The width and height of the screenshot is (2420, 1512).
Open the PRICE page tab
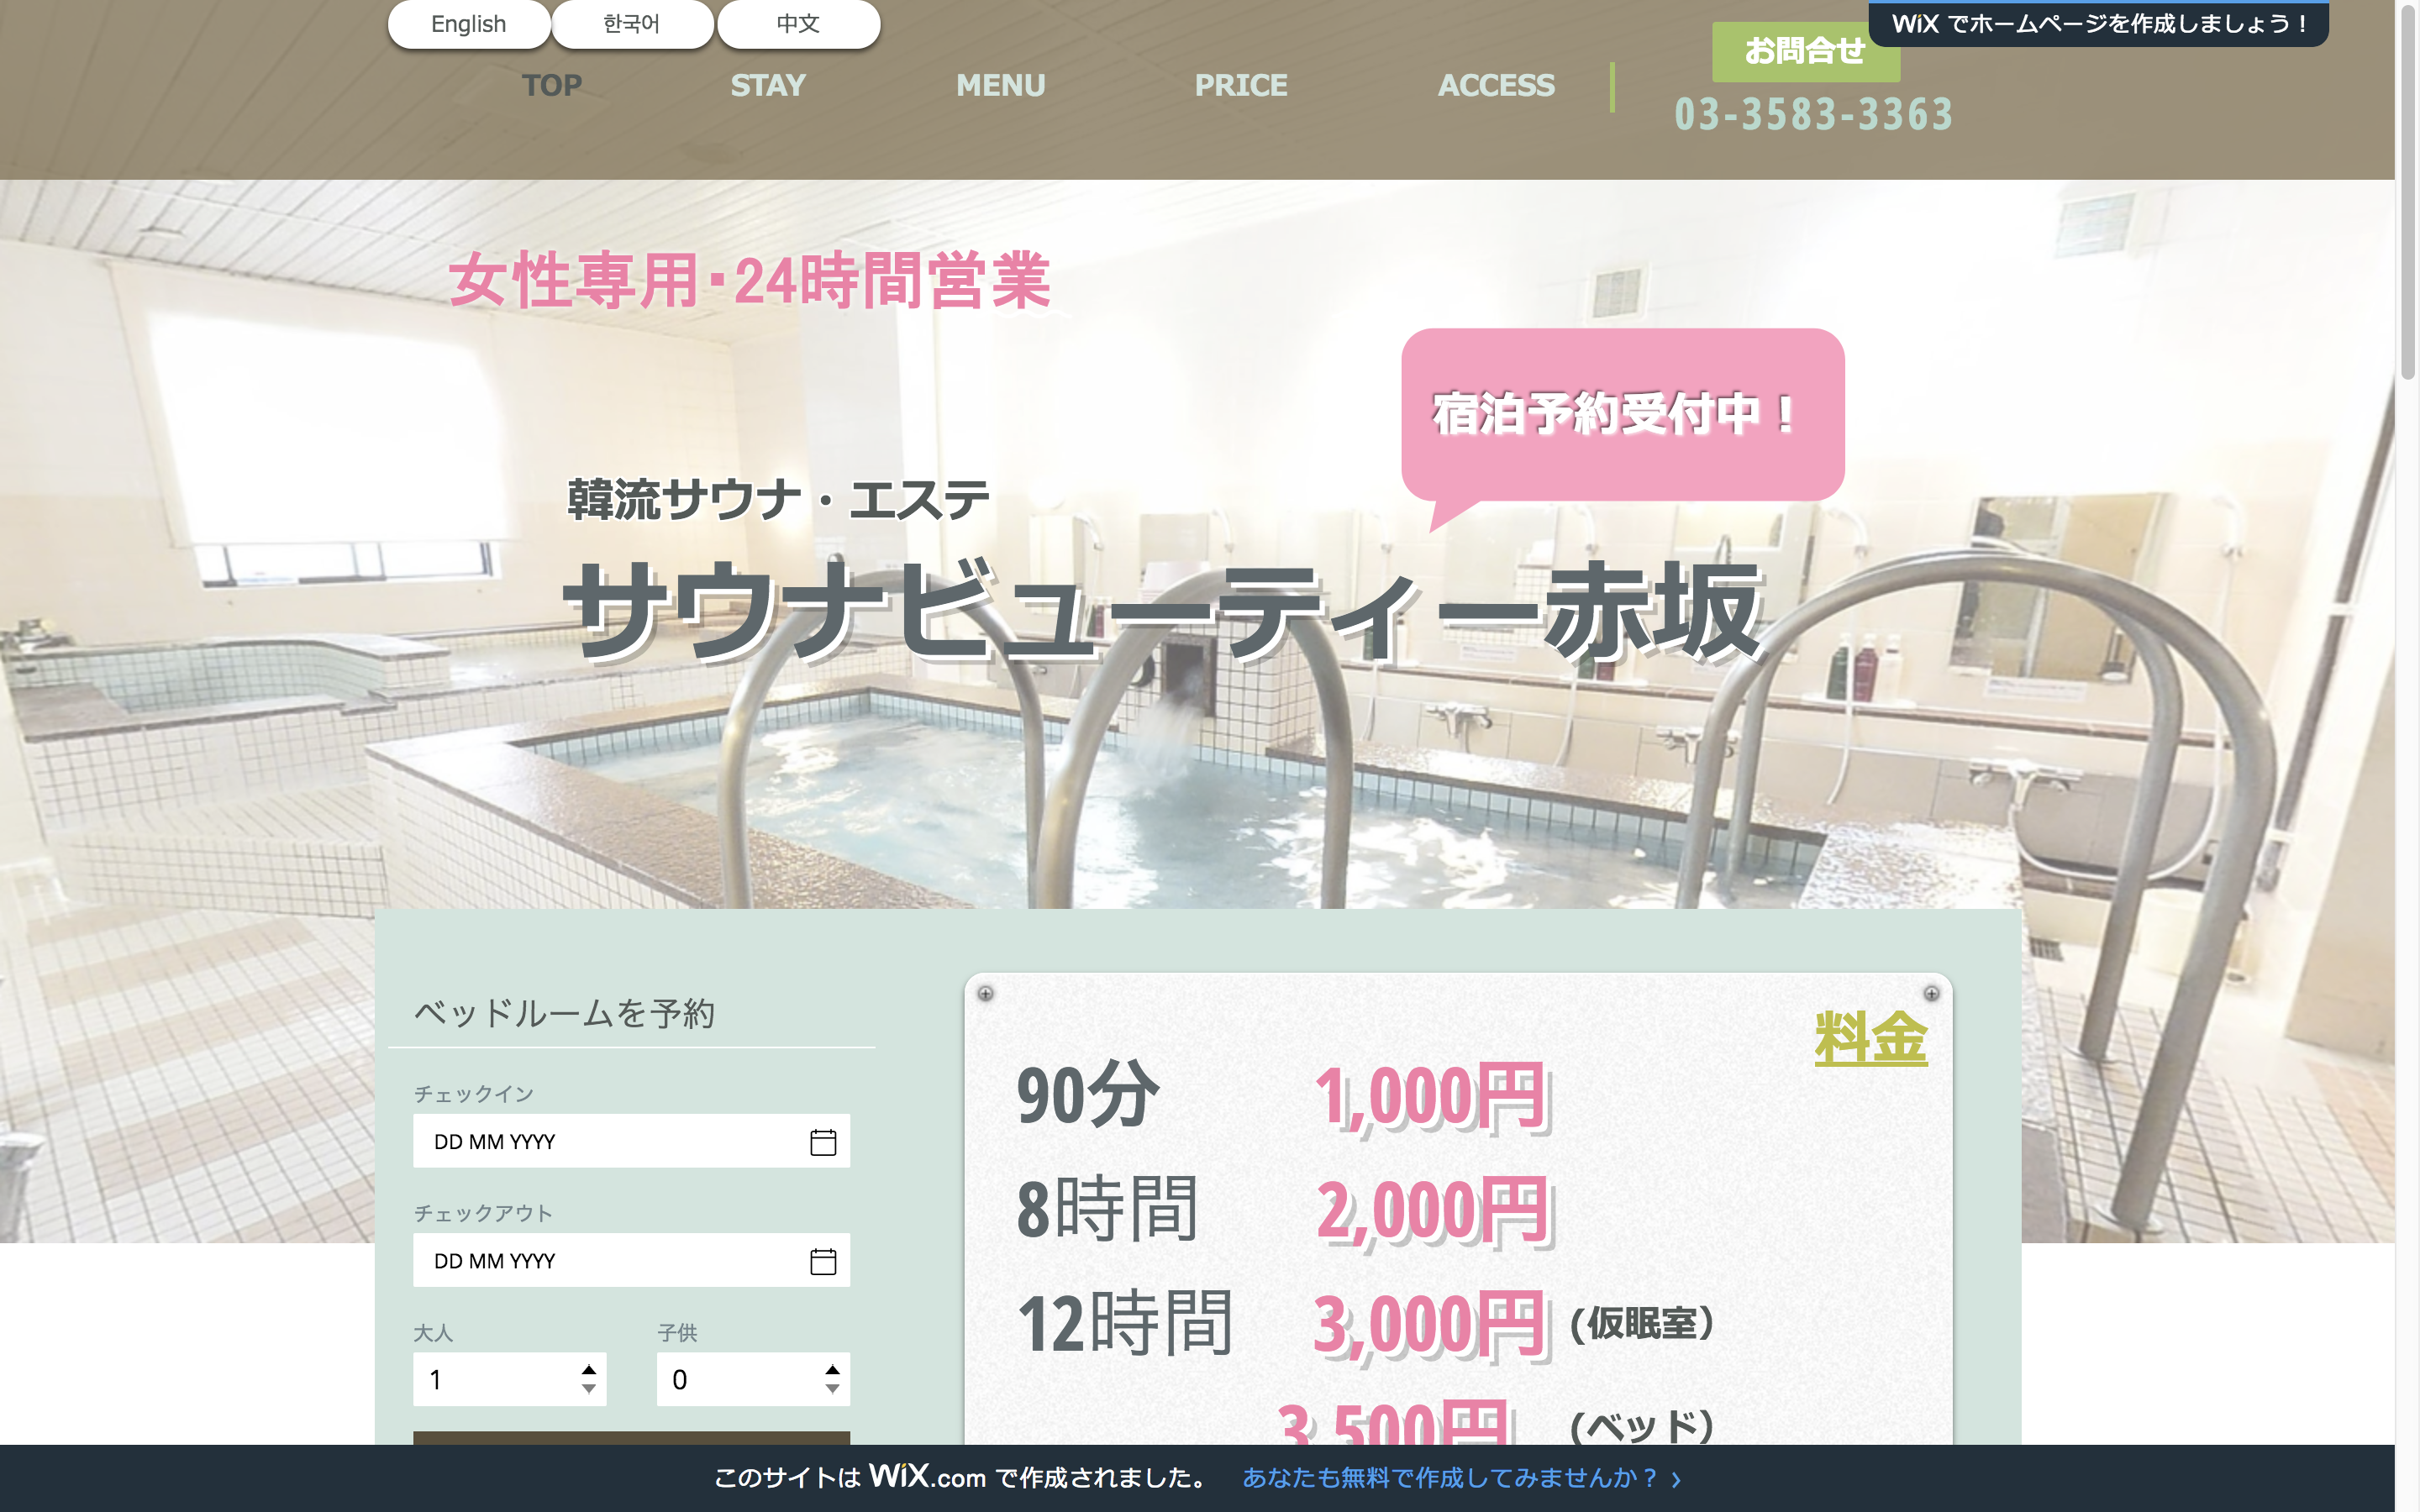[1242, 86]
